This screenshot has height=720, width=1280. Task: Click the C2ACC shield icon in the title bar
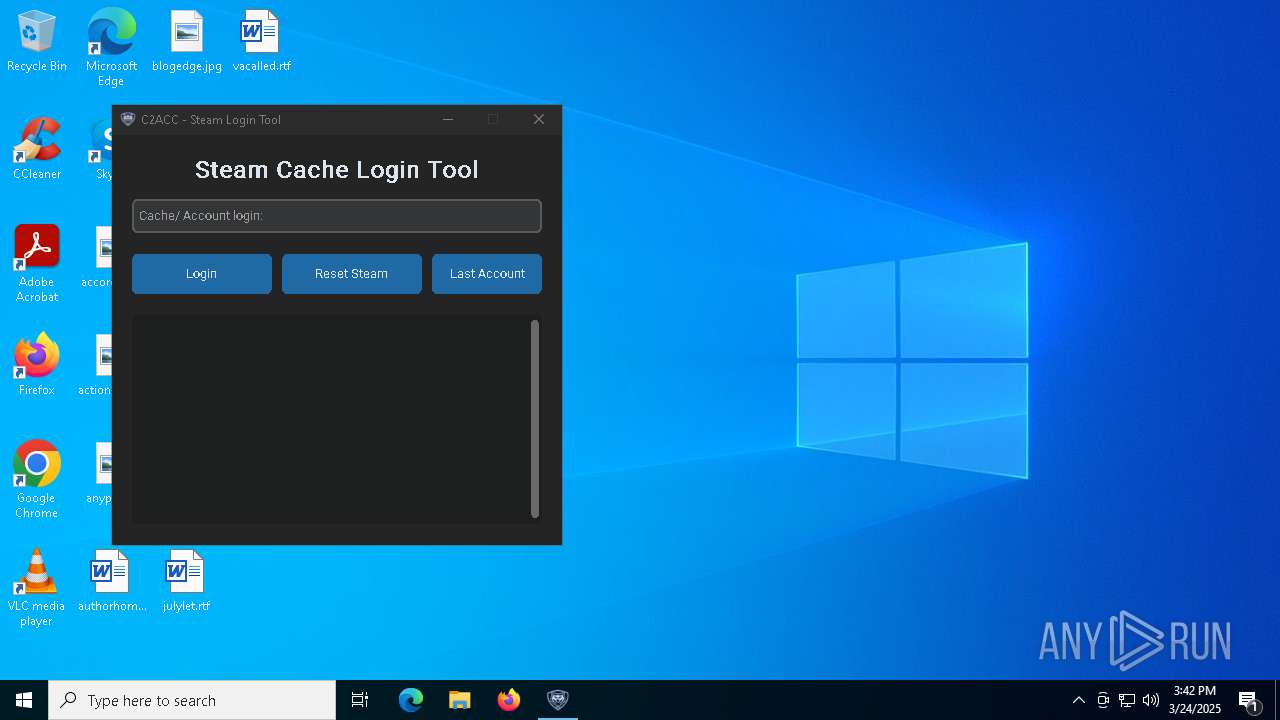point(128,119)
